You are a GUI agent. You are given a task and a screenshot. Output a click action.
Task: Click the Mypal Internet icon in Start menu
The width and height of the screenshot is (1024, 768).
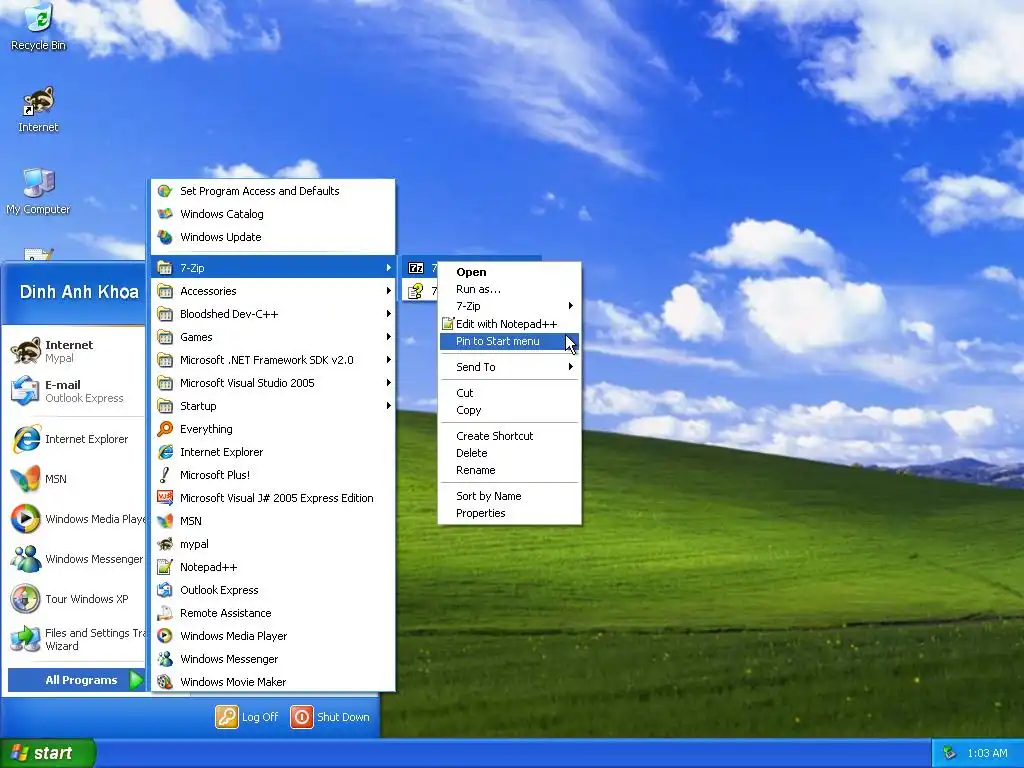tap(25, 351)
